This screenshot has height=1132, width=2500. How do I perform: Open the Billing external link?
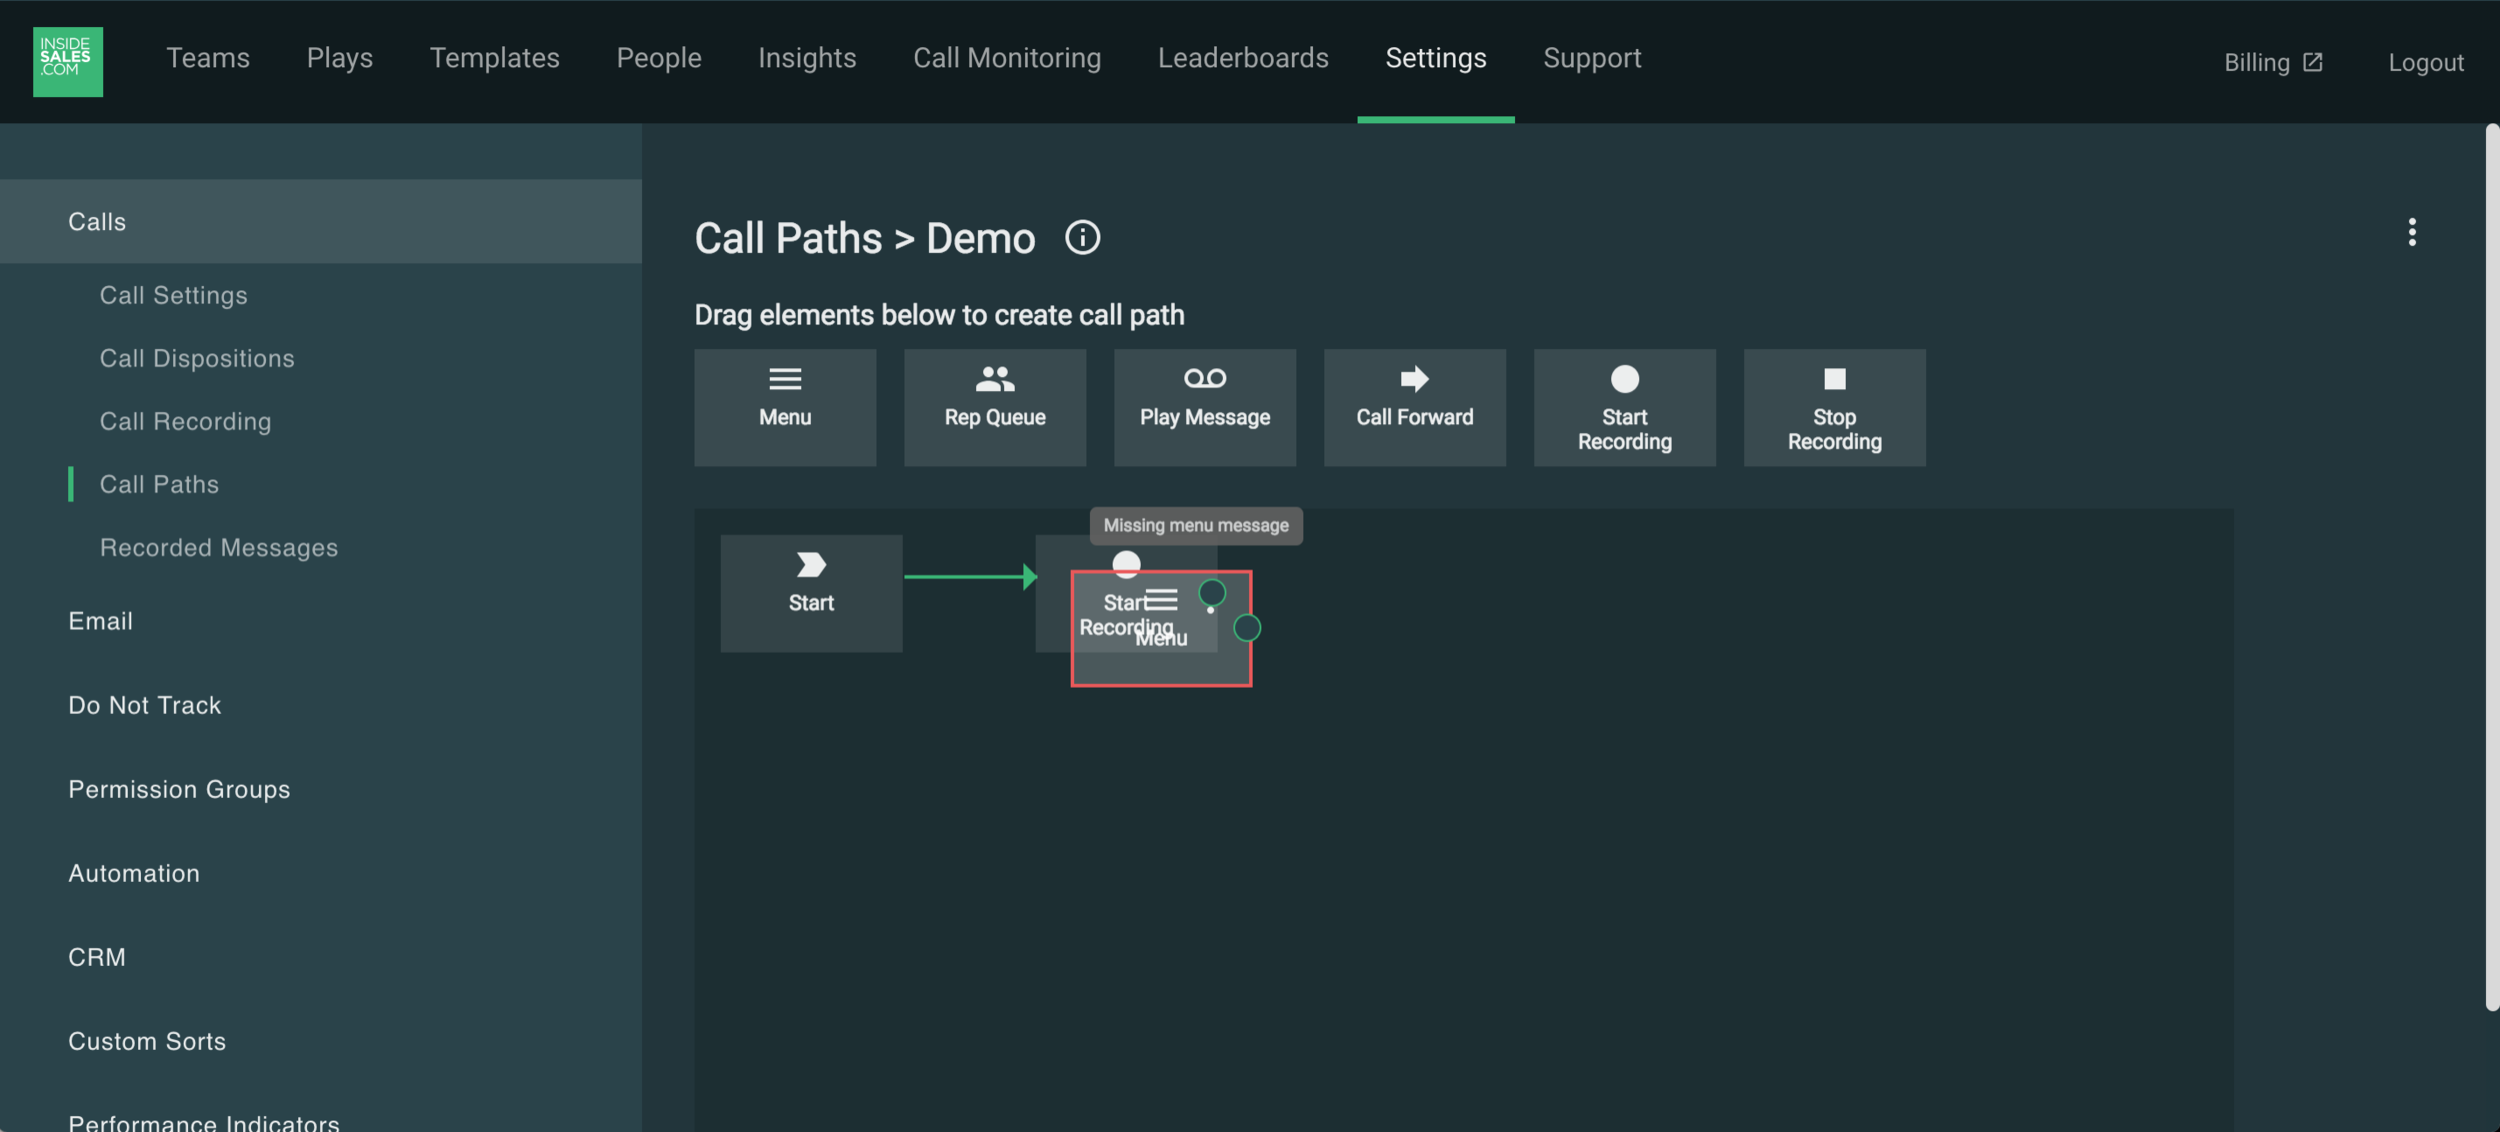(2273, 62)
